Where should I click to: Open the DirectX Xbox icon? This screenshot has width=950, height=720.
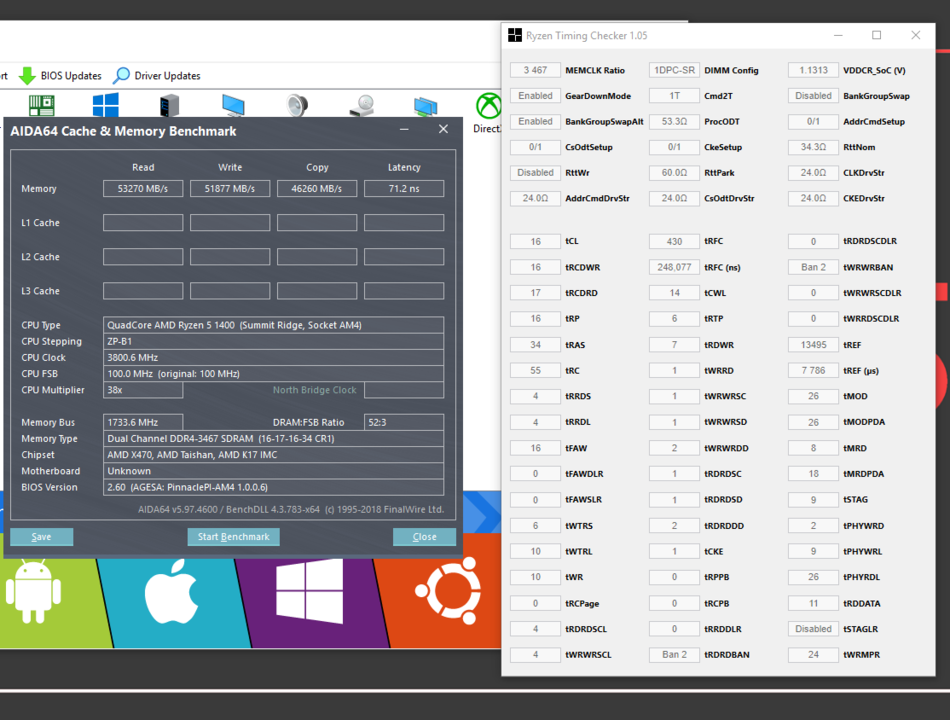point(488,106)
